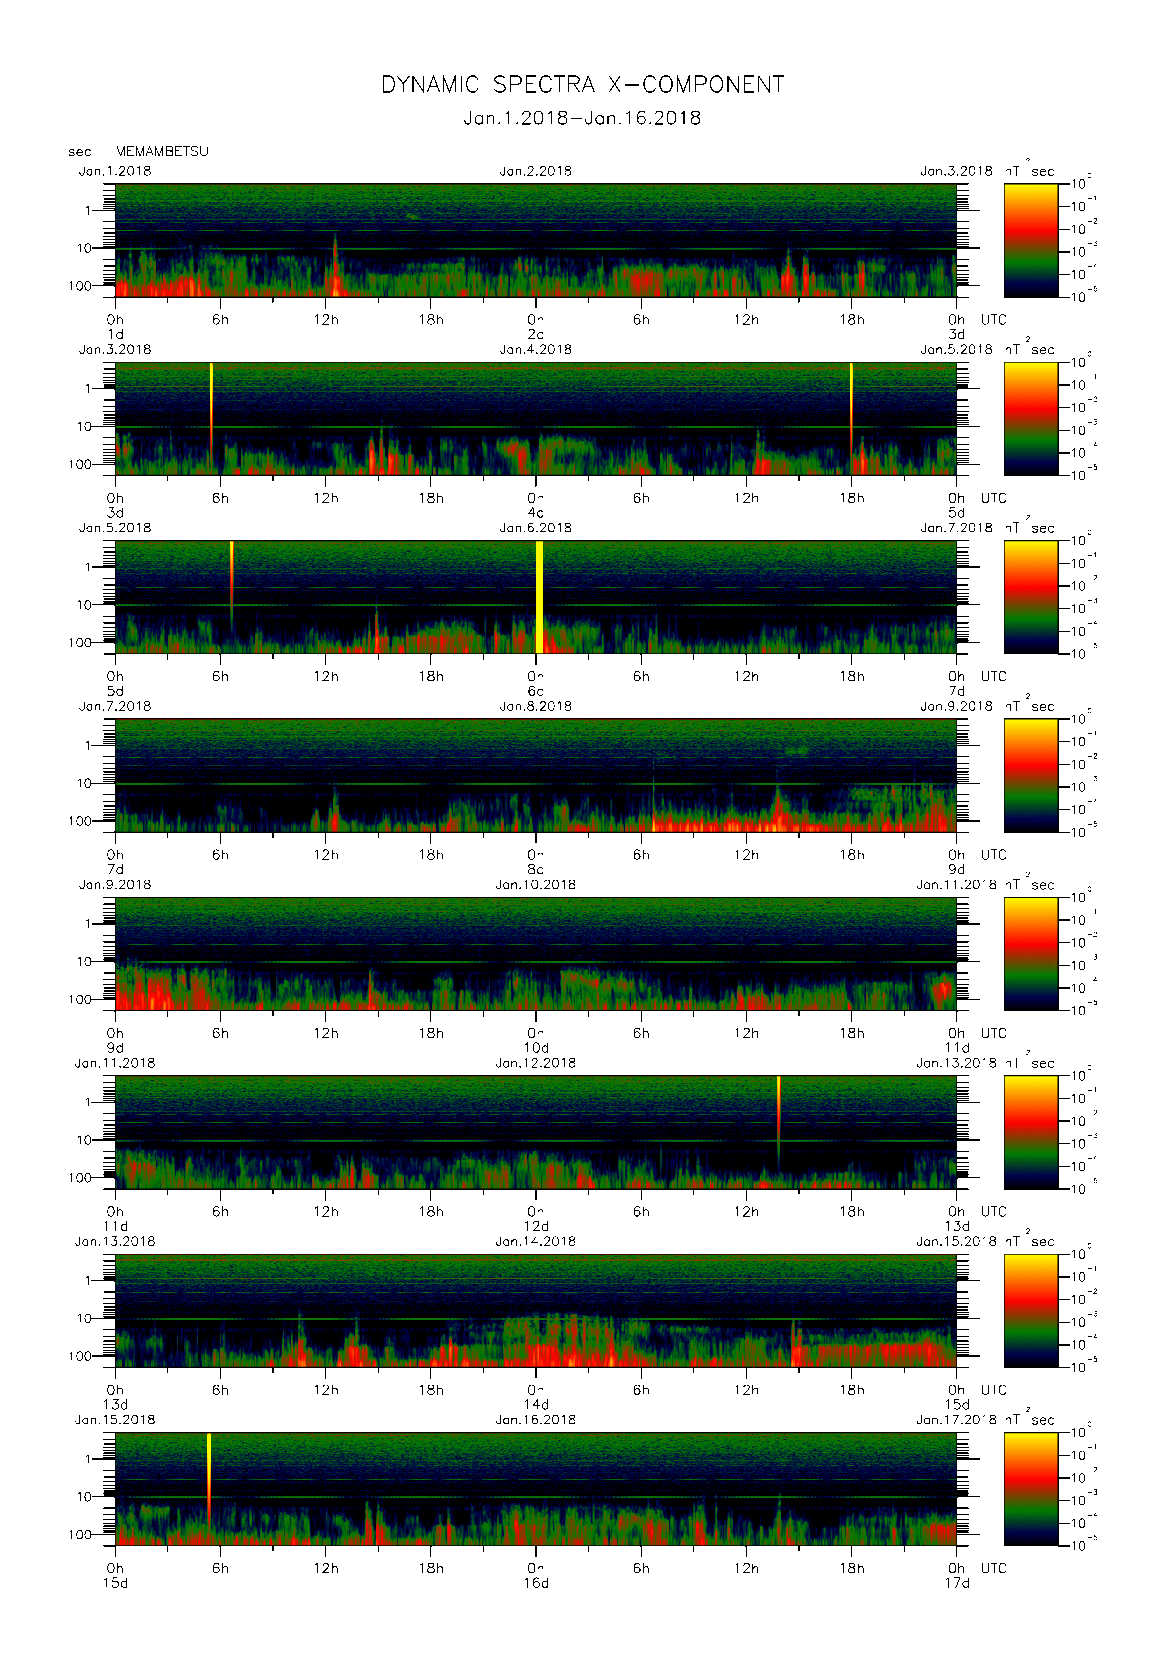Screen dimensions: 1165x1679
Task: Click the "6d" day label
Action: tap(536, 691)
